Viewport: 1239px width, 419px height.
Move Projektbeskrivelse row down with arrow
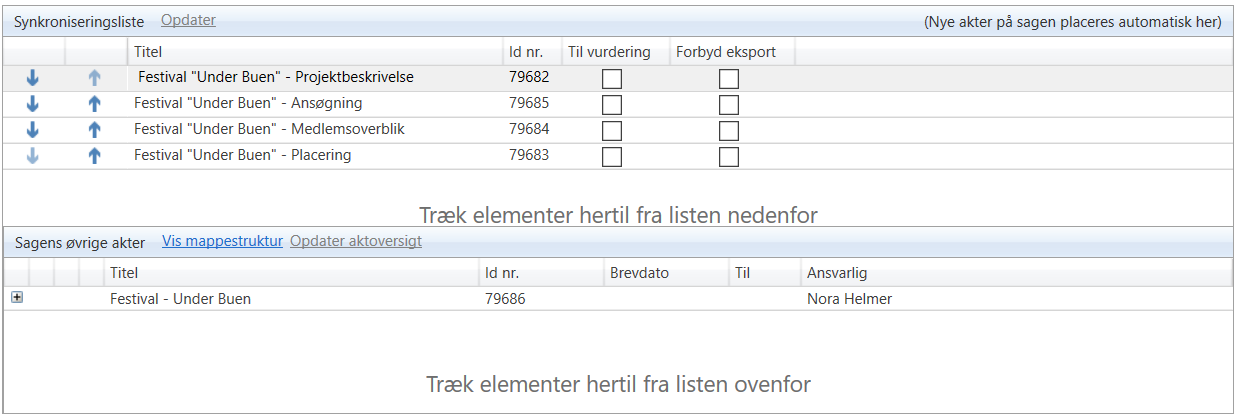click(x=33, y=77)
